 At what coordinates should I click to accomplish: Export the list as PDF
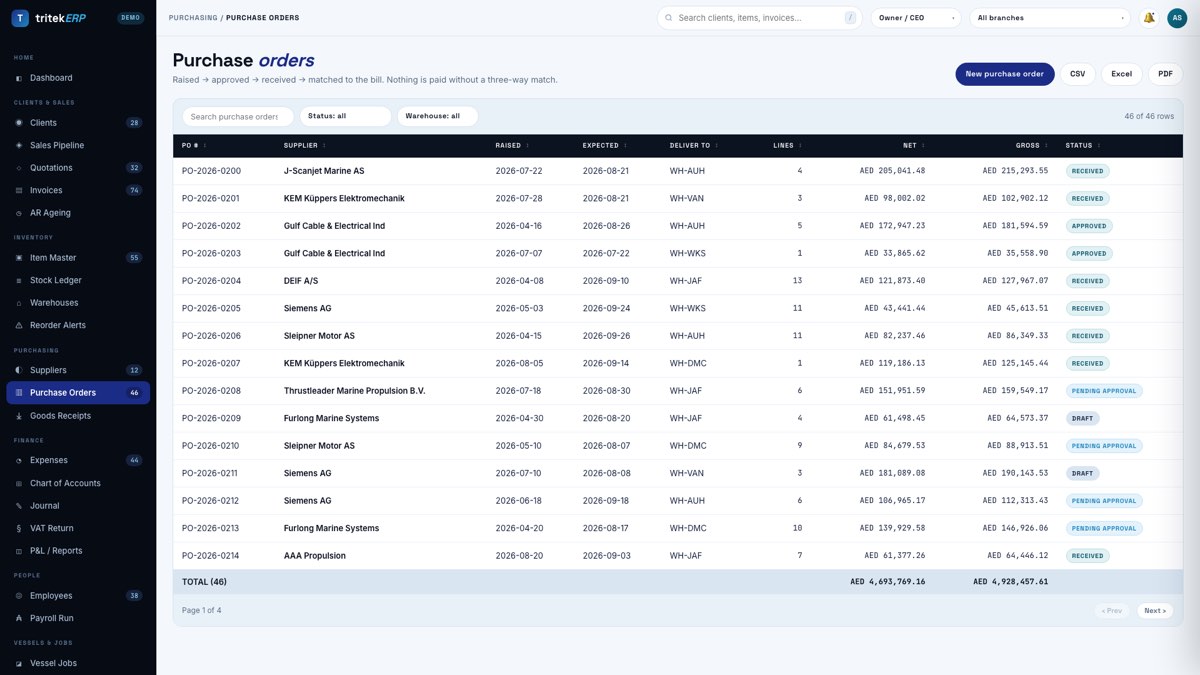point(1165,74)
